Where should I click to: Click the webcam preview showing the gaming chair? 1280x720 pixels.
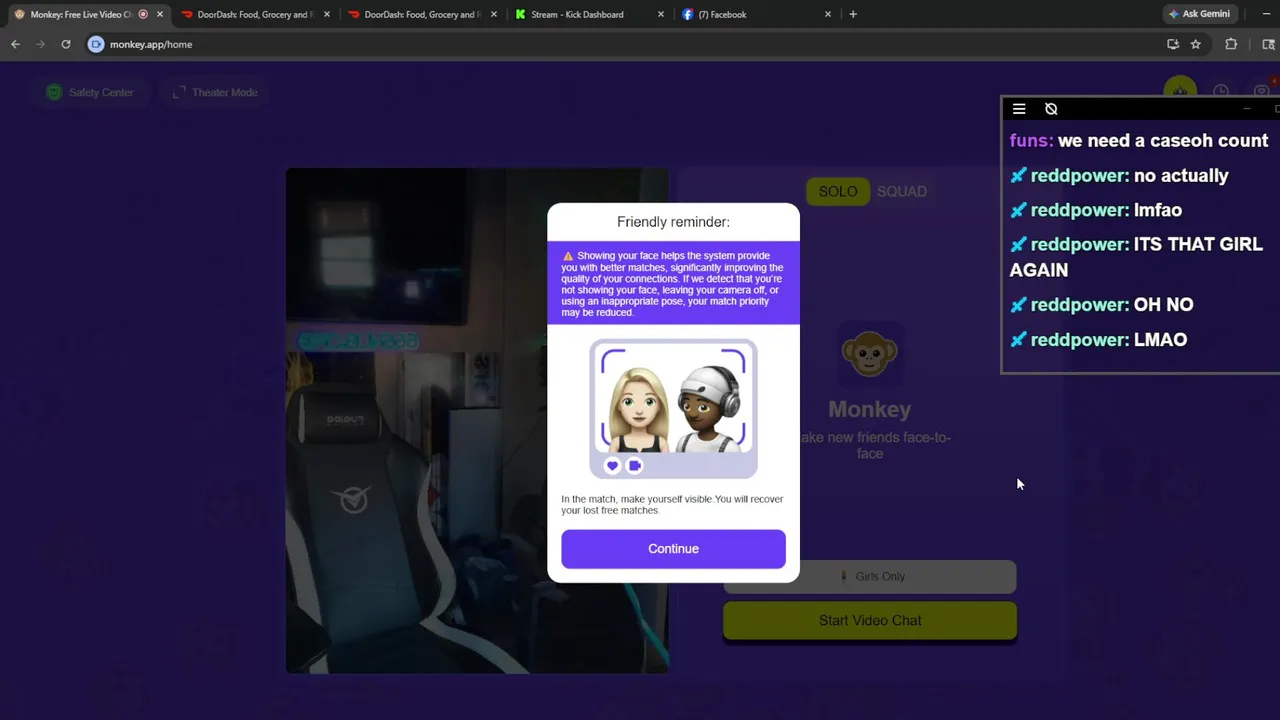click(477, 420)
